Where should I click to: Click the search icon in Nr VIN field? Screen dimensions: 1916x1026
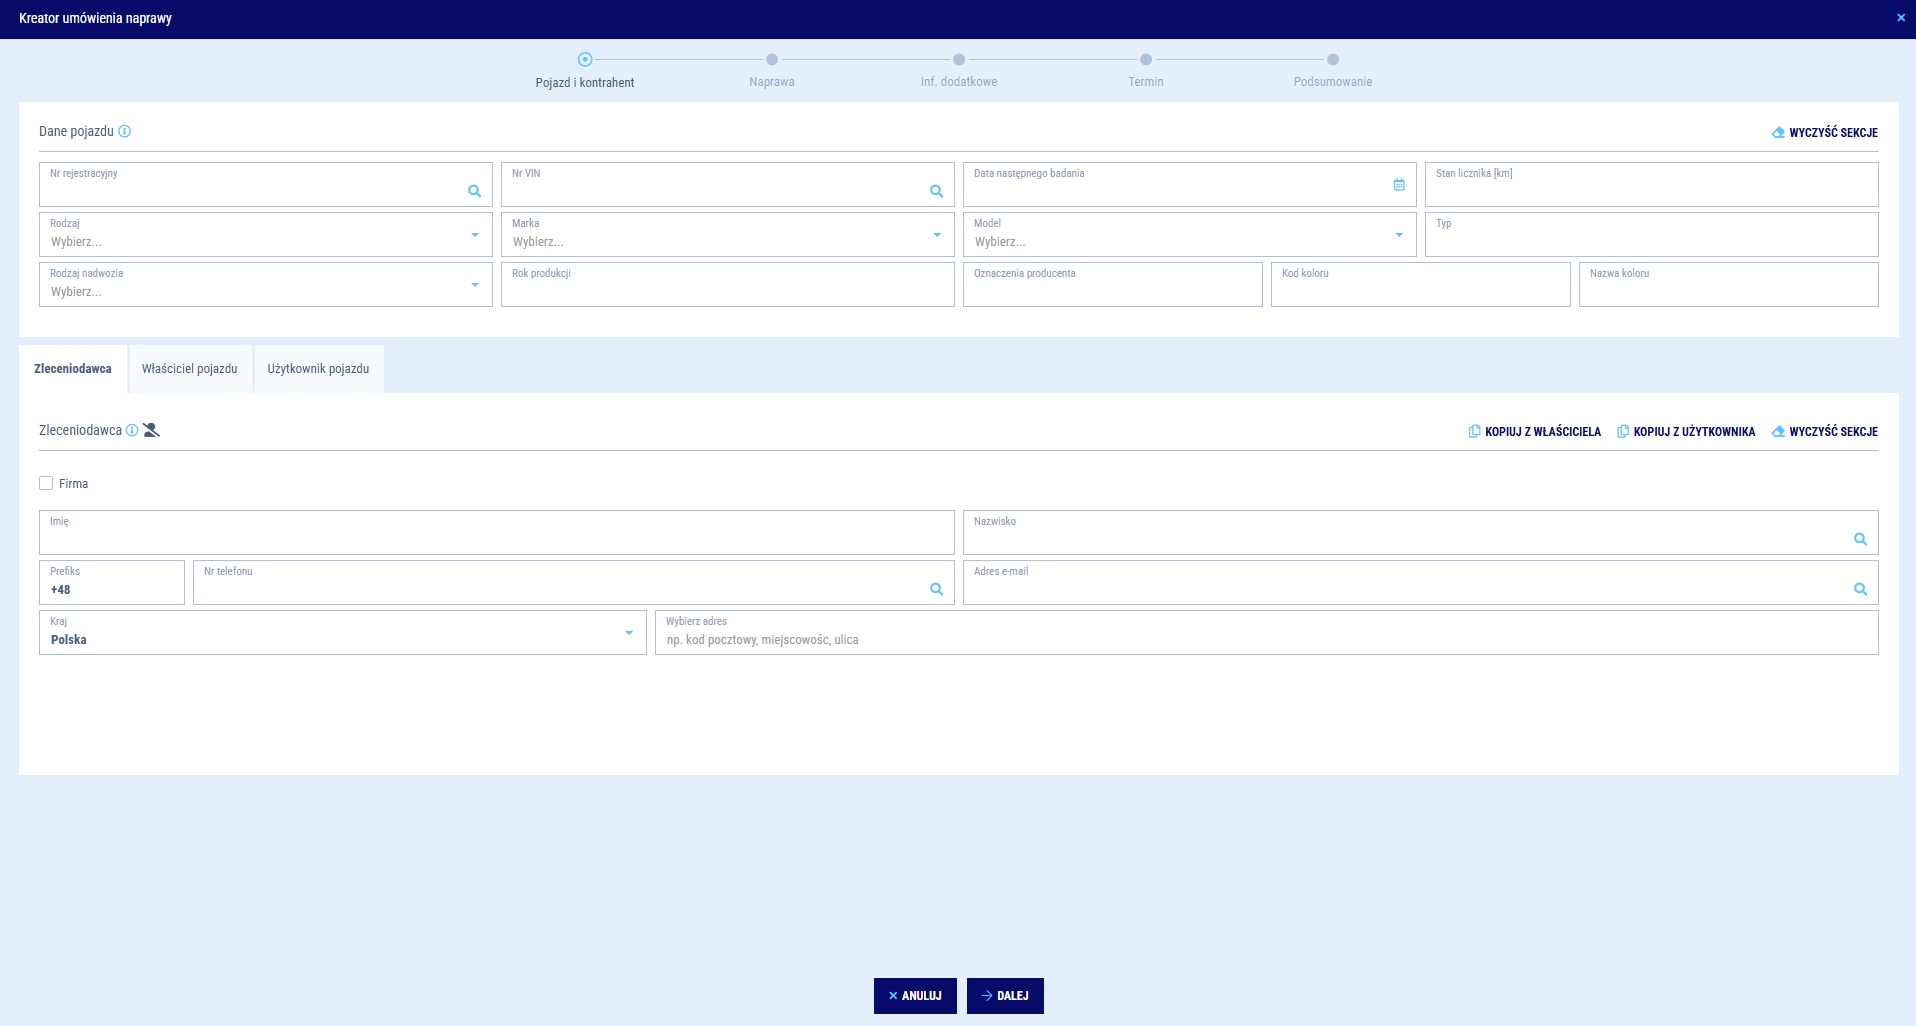[936, 191]
